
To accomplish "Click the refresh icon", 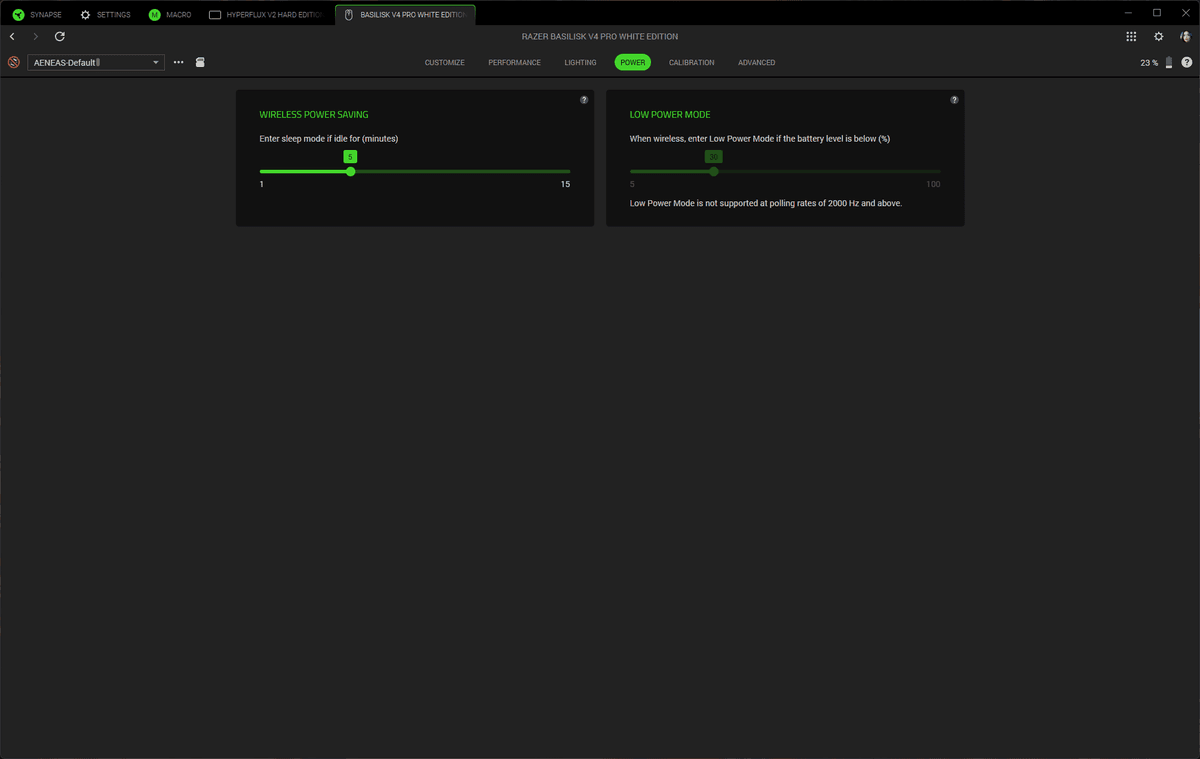I will click(60, 36).
